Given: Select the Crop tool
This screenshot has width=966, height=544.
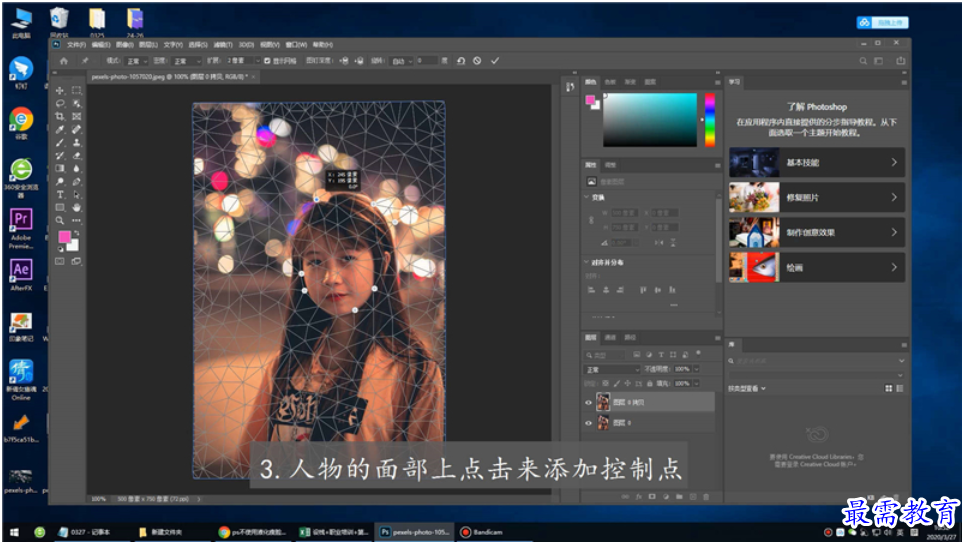Looking at the screenshot, I should 60,116.
